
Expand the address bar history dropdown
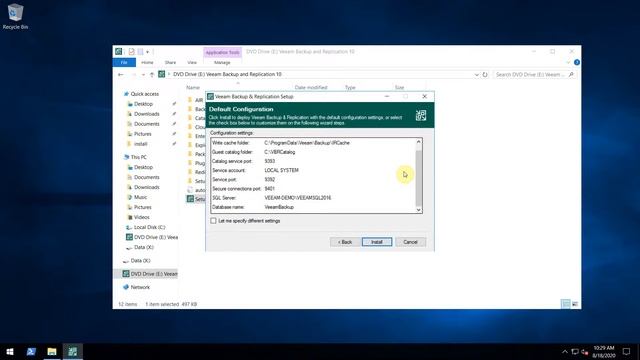[x=476, y=75]
